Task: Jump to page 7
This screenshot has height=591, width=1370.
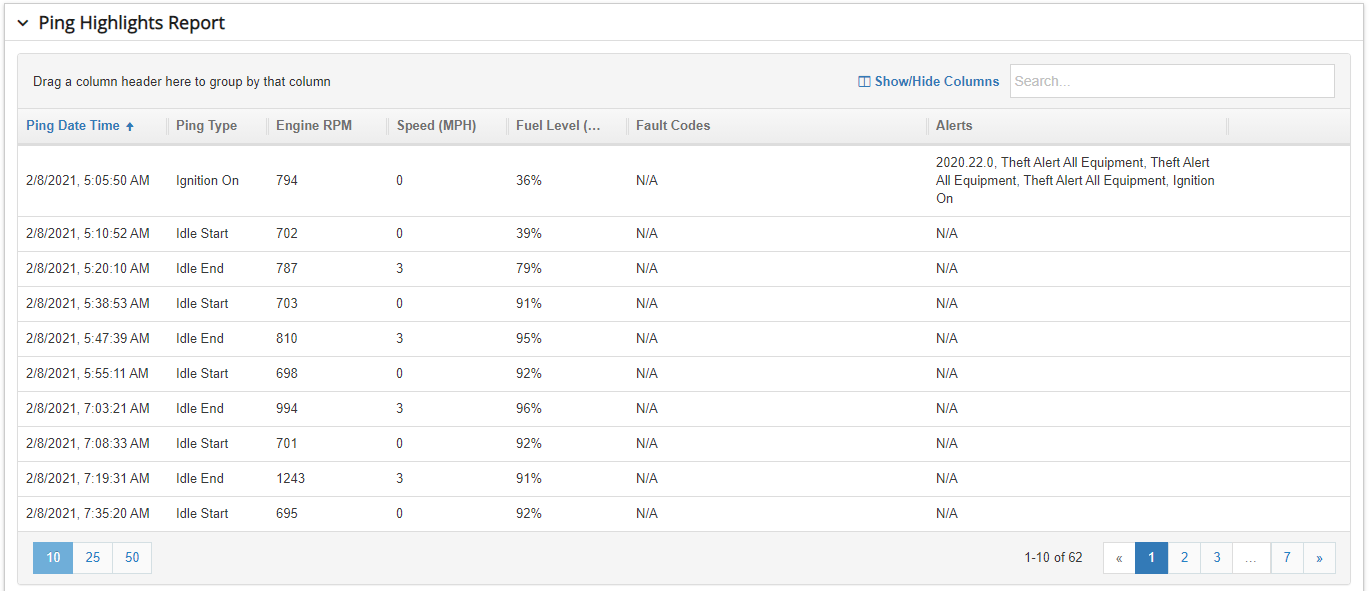Action: [1286, 557]
